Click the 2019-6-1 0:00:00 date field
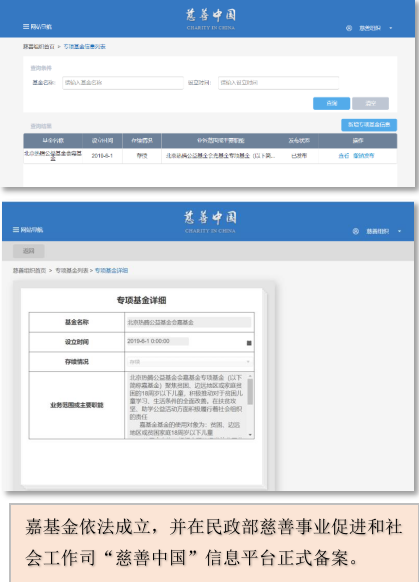The width and height of the screenshot is (419, 582). pos(157,341)
